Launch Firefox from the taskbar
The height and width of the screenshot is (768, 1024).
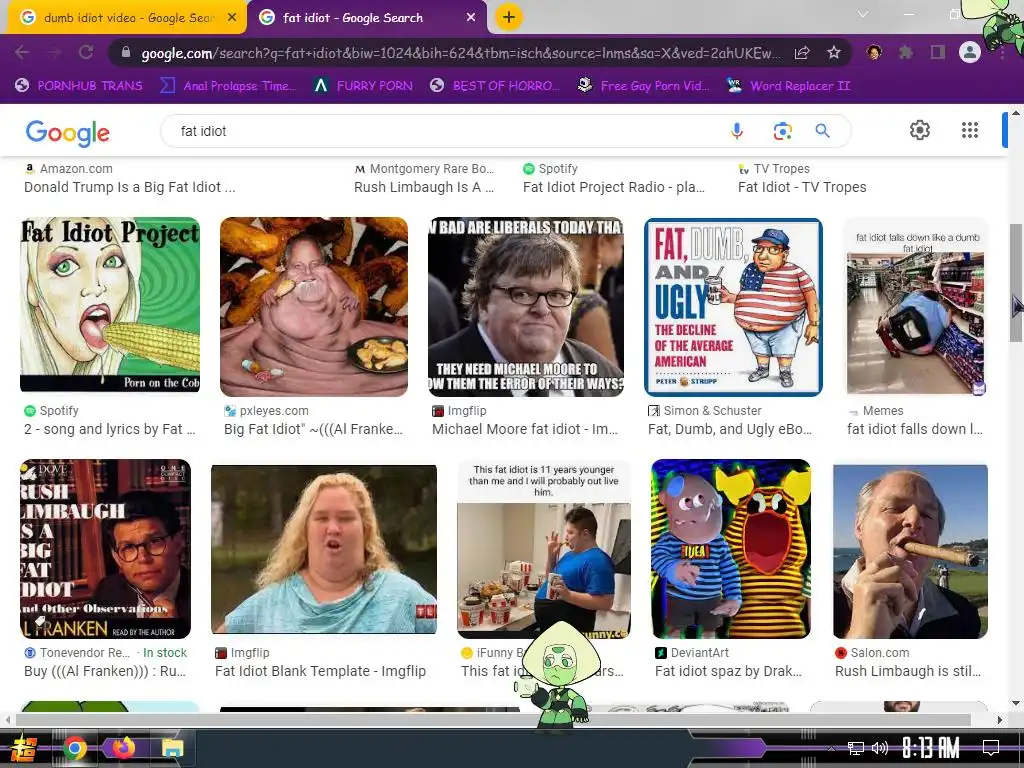click(123, 748)
